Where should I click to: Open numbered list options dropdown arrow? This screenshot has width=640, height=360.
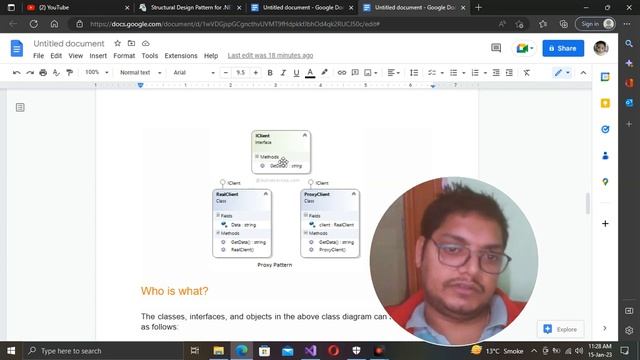coord(485,73)
